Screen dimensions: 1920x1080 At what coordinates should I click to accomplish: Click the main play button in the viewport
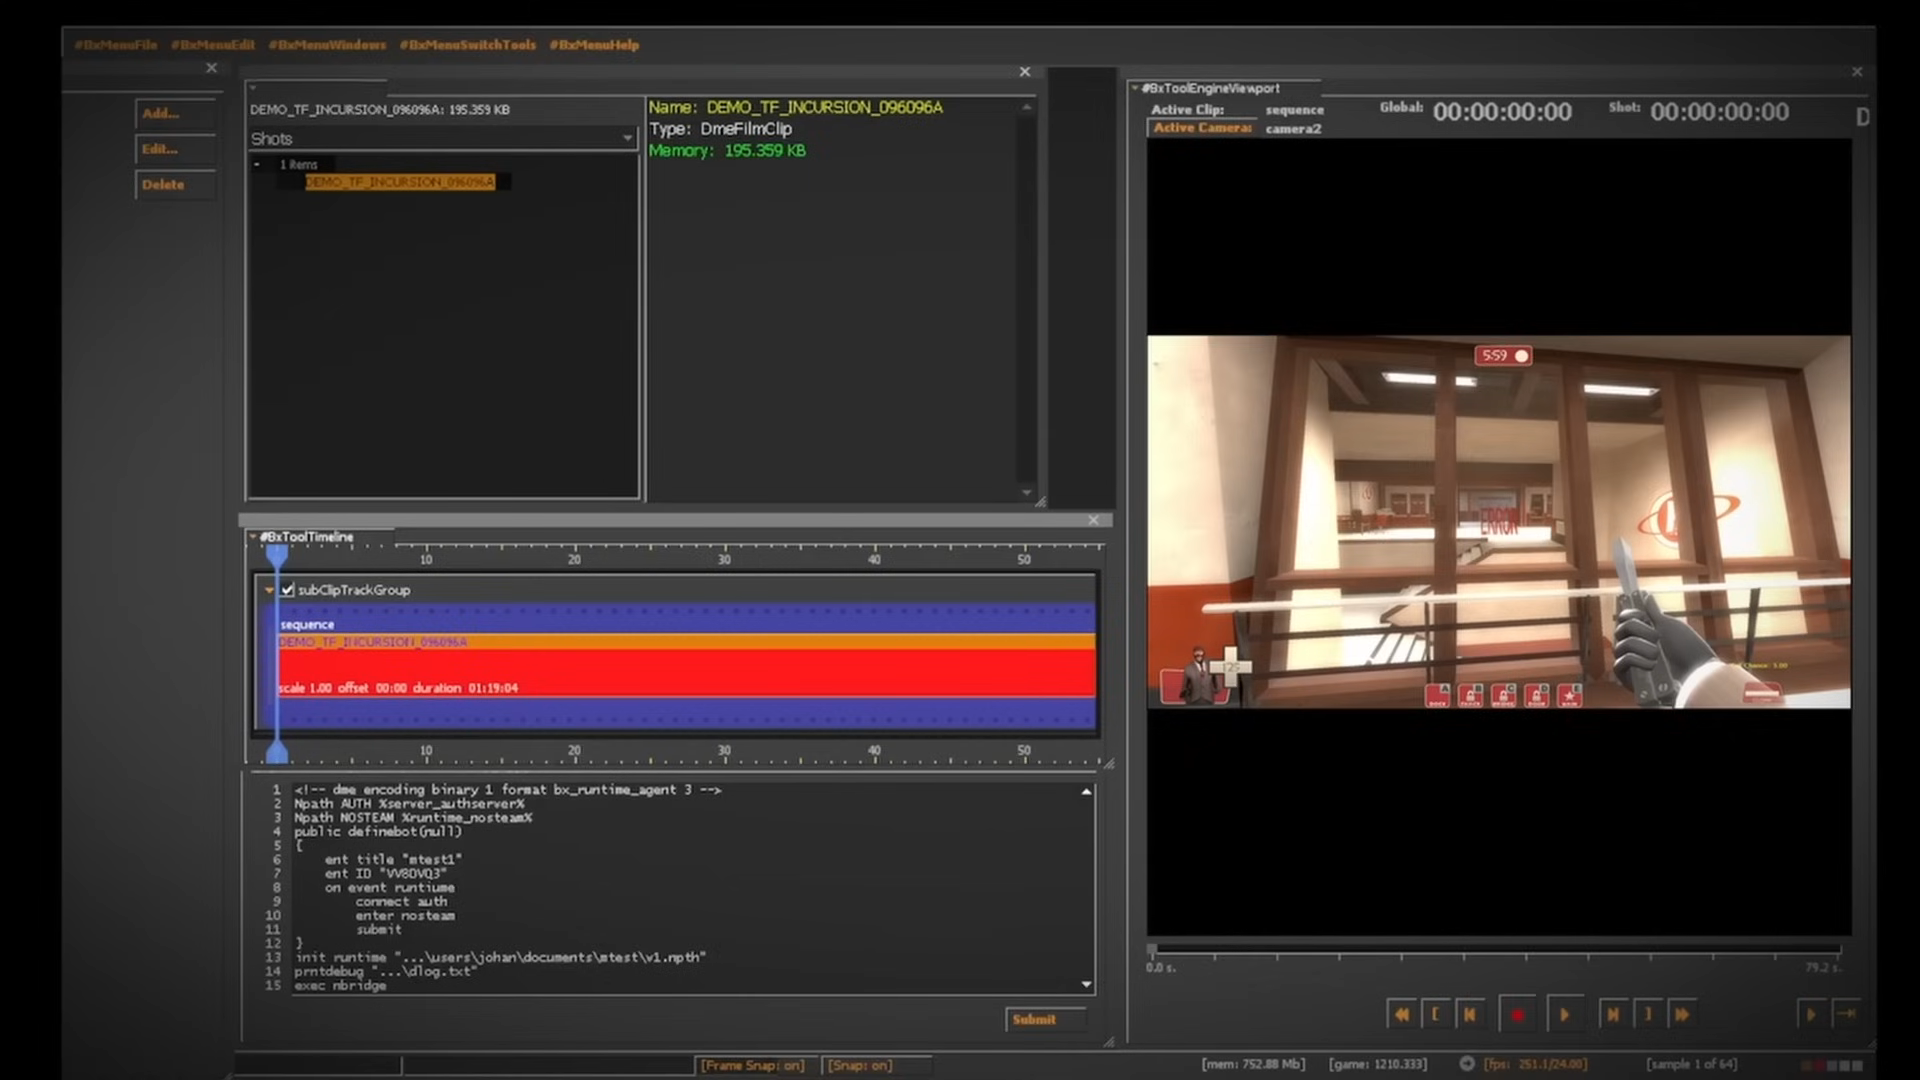[1564, 1014]
